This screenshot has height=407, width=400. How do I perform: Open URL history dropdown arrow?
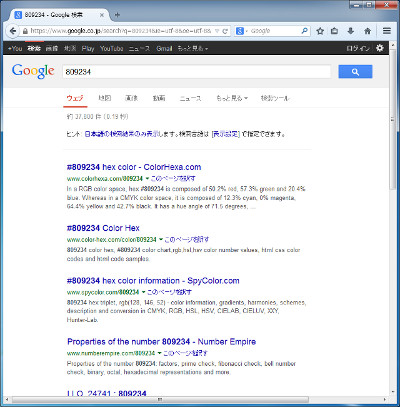click(x=217, y=31)
